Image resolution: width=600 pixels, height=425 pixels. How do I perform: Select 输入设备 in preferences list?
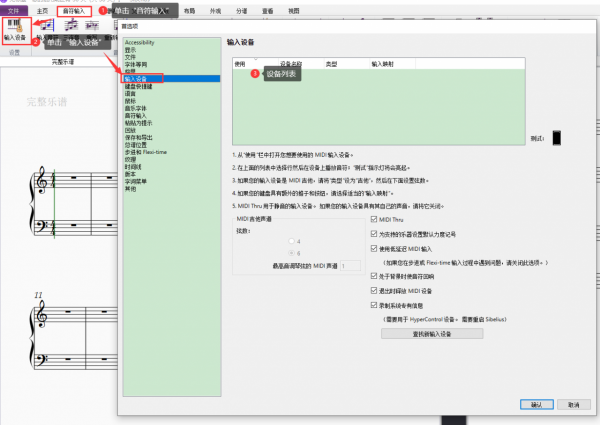[x=171, y=79]
